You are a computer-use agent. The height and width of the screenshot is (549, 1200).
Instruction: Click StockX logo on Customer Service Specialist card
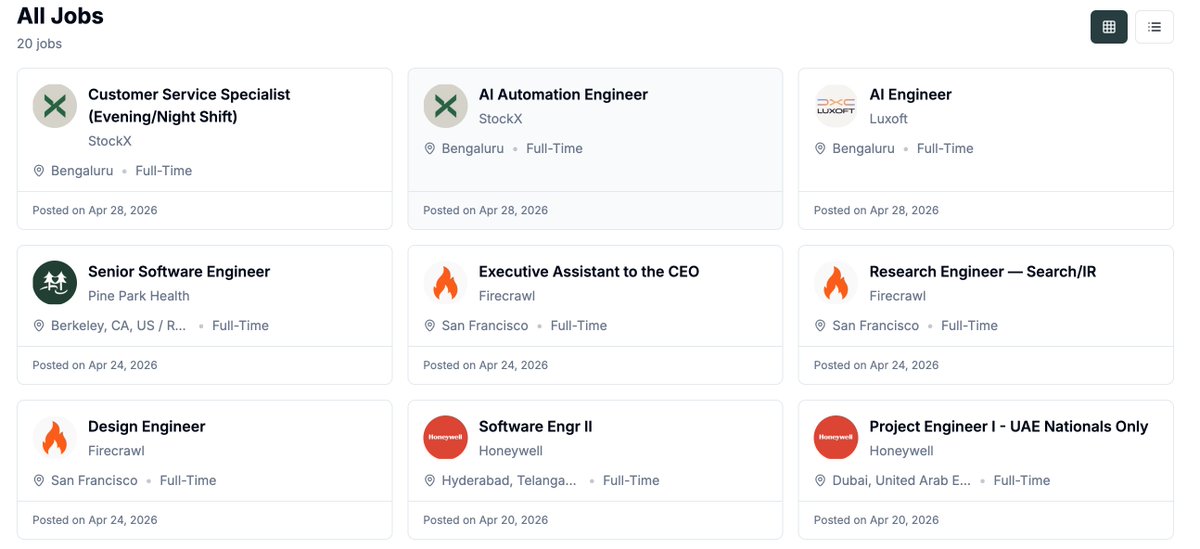point(55,106)
